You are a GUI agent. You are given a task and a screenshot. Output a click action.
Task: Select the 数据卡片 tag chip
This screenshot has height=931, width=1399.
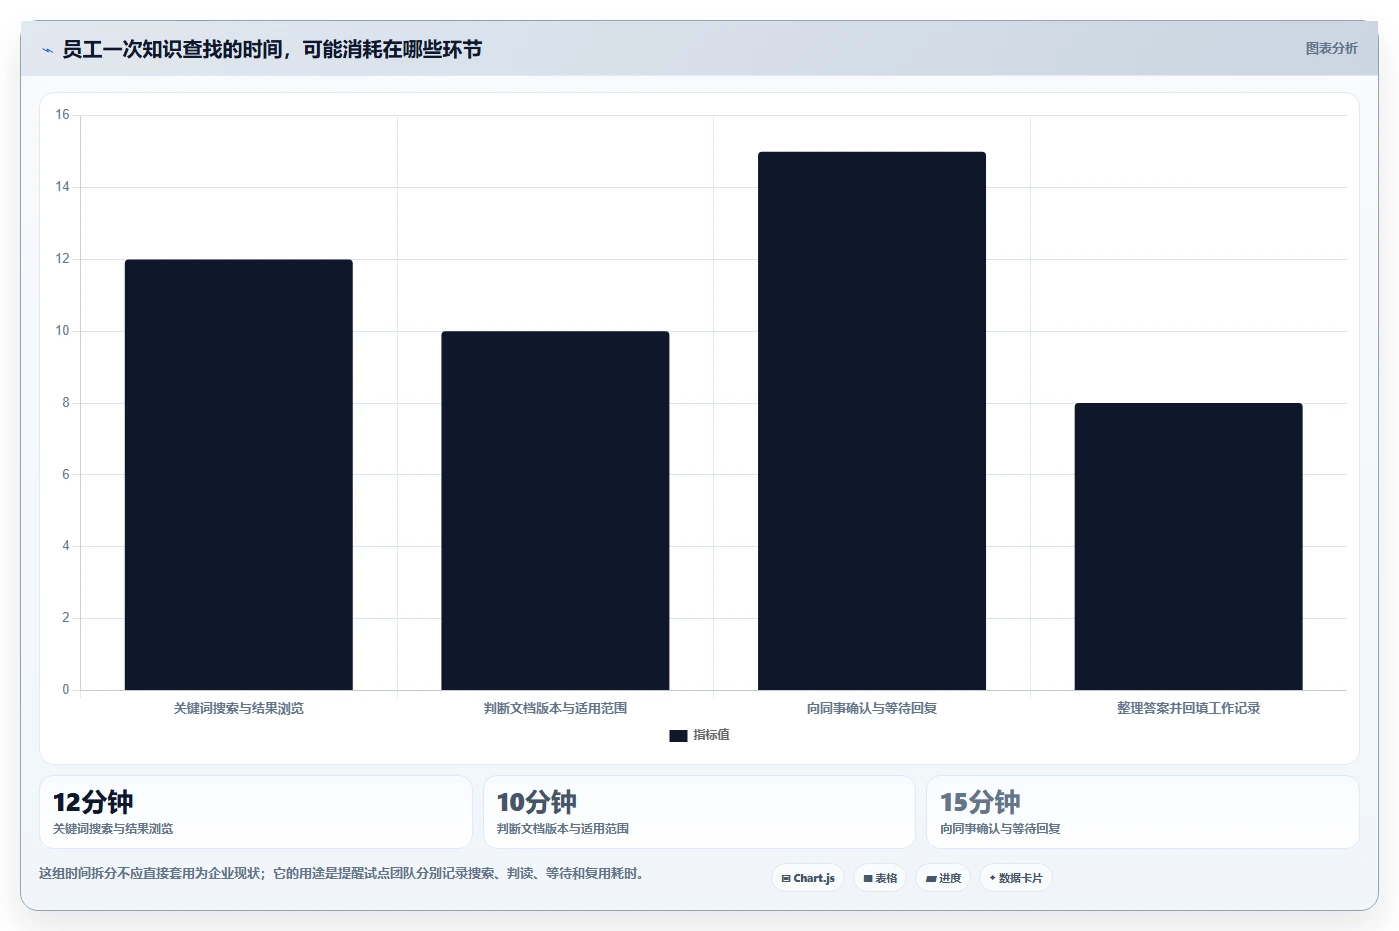coord(1016,878)
